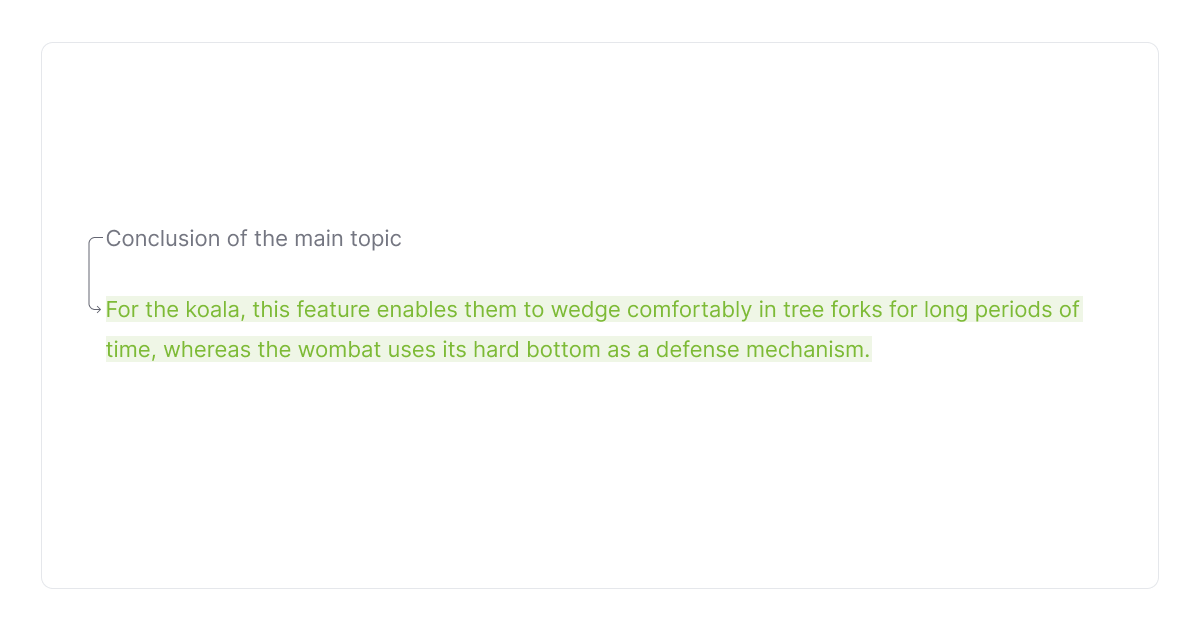Image resolution: width=1200 pixels, height=630 pixels.
Task: Select the "Conclusion of the main topic" label
Action: coord(253,239)
